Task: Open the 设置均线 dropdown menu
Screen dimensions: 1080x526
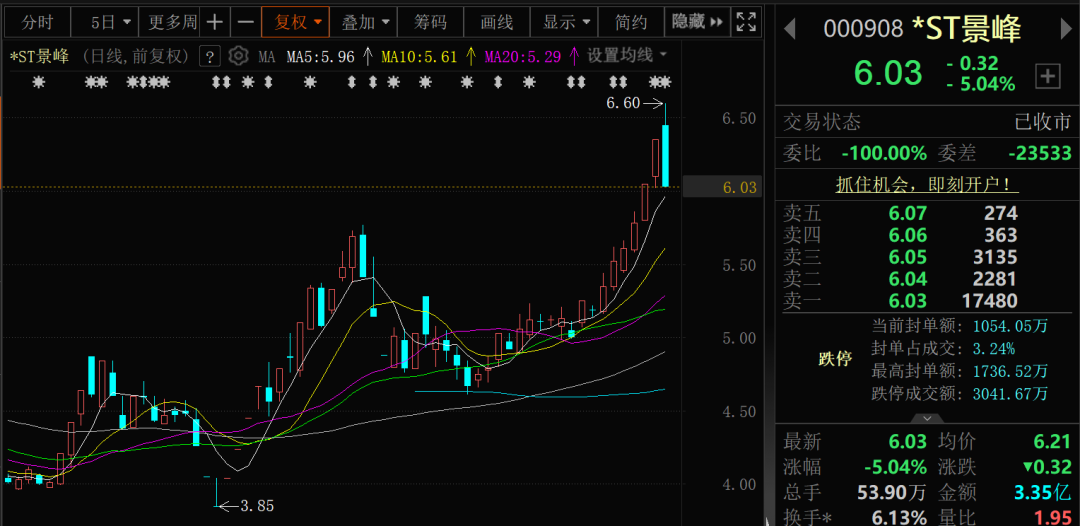Action: [x=627, y=56]
